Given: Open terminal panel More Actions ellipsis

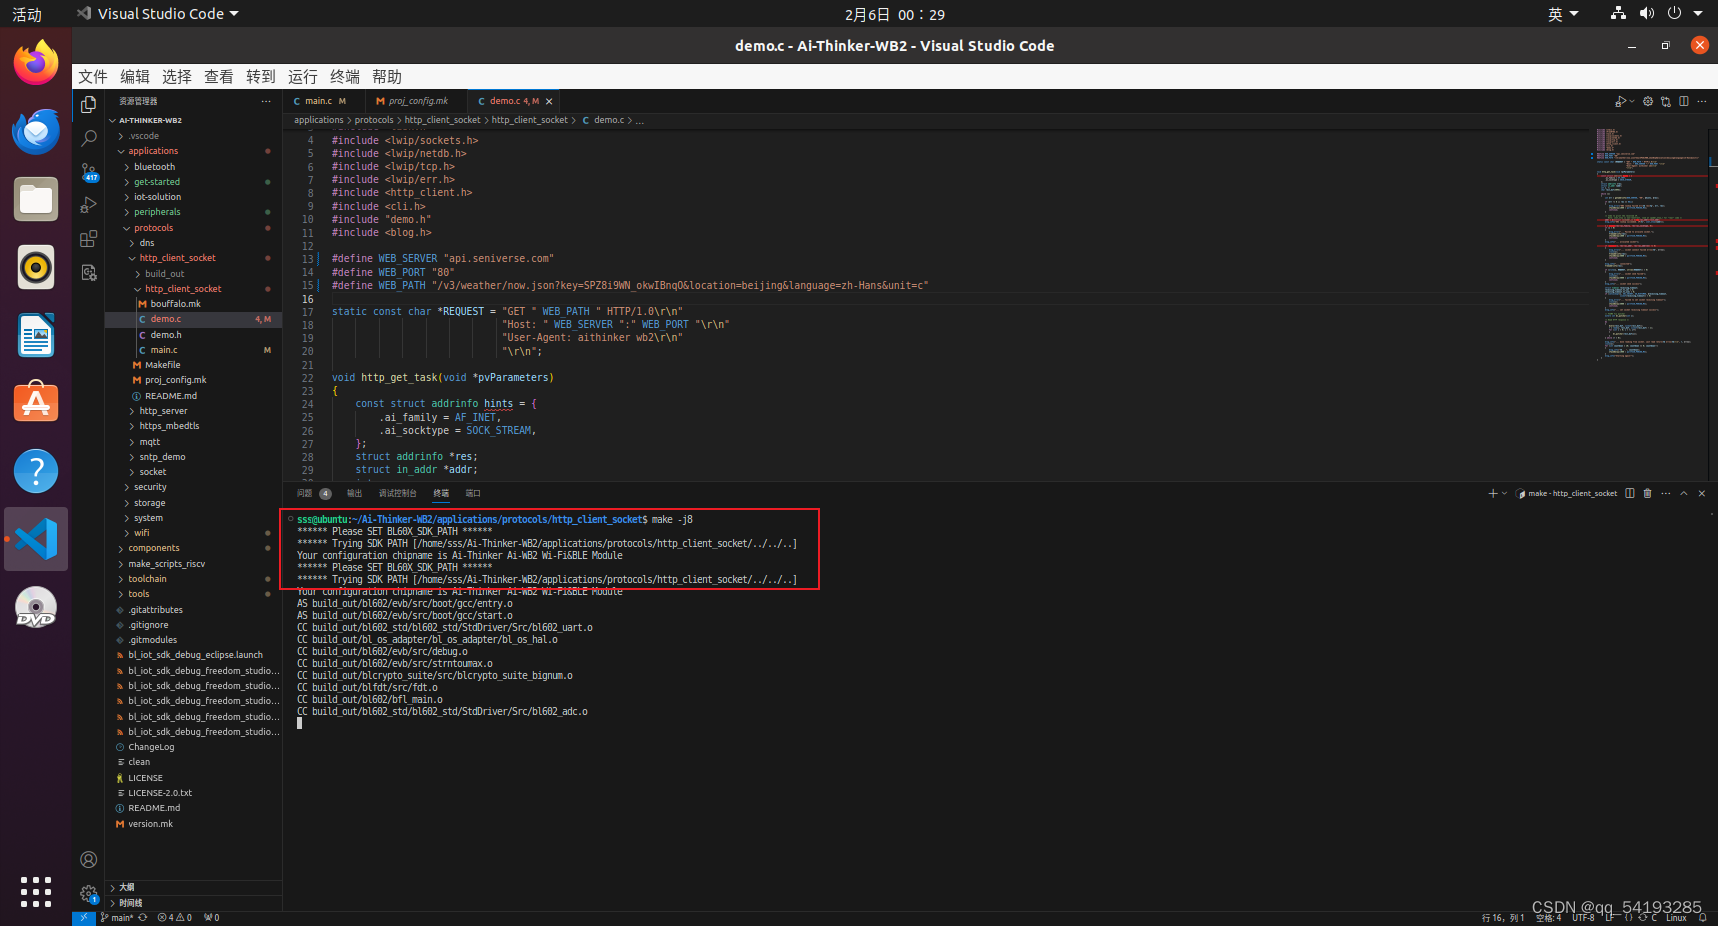Looking at the screenshot, I should coord(1666,493).
